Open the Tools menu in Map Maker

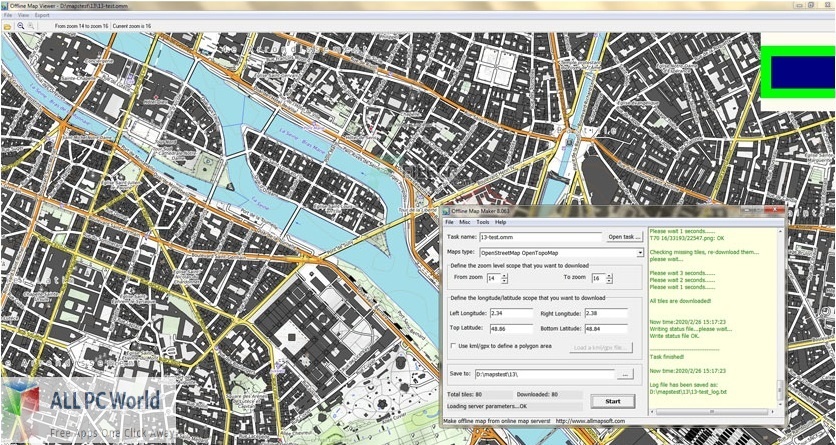pos(483,222)
